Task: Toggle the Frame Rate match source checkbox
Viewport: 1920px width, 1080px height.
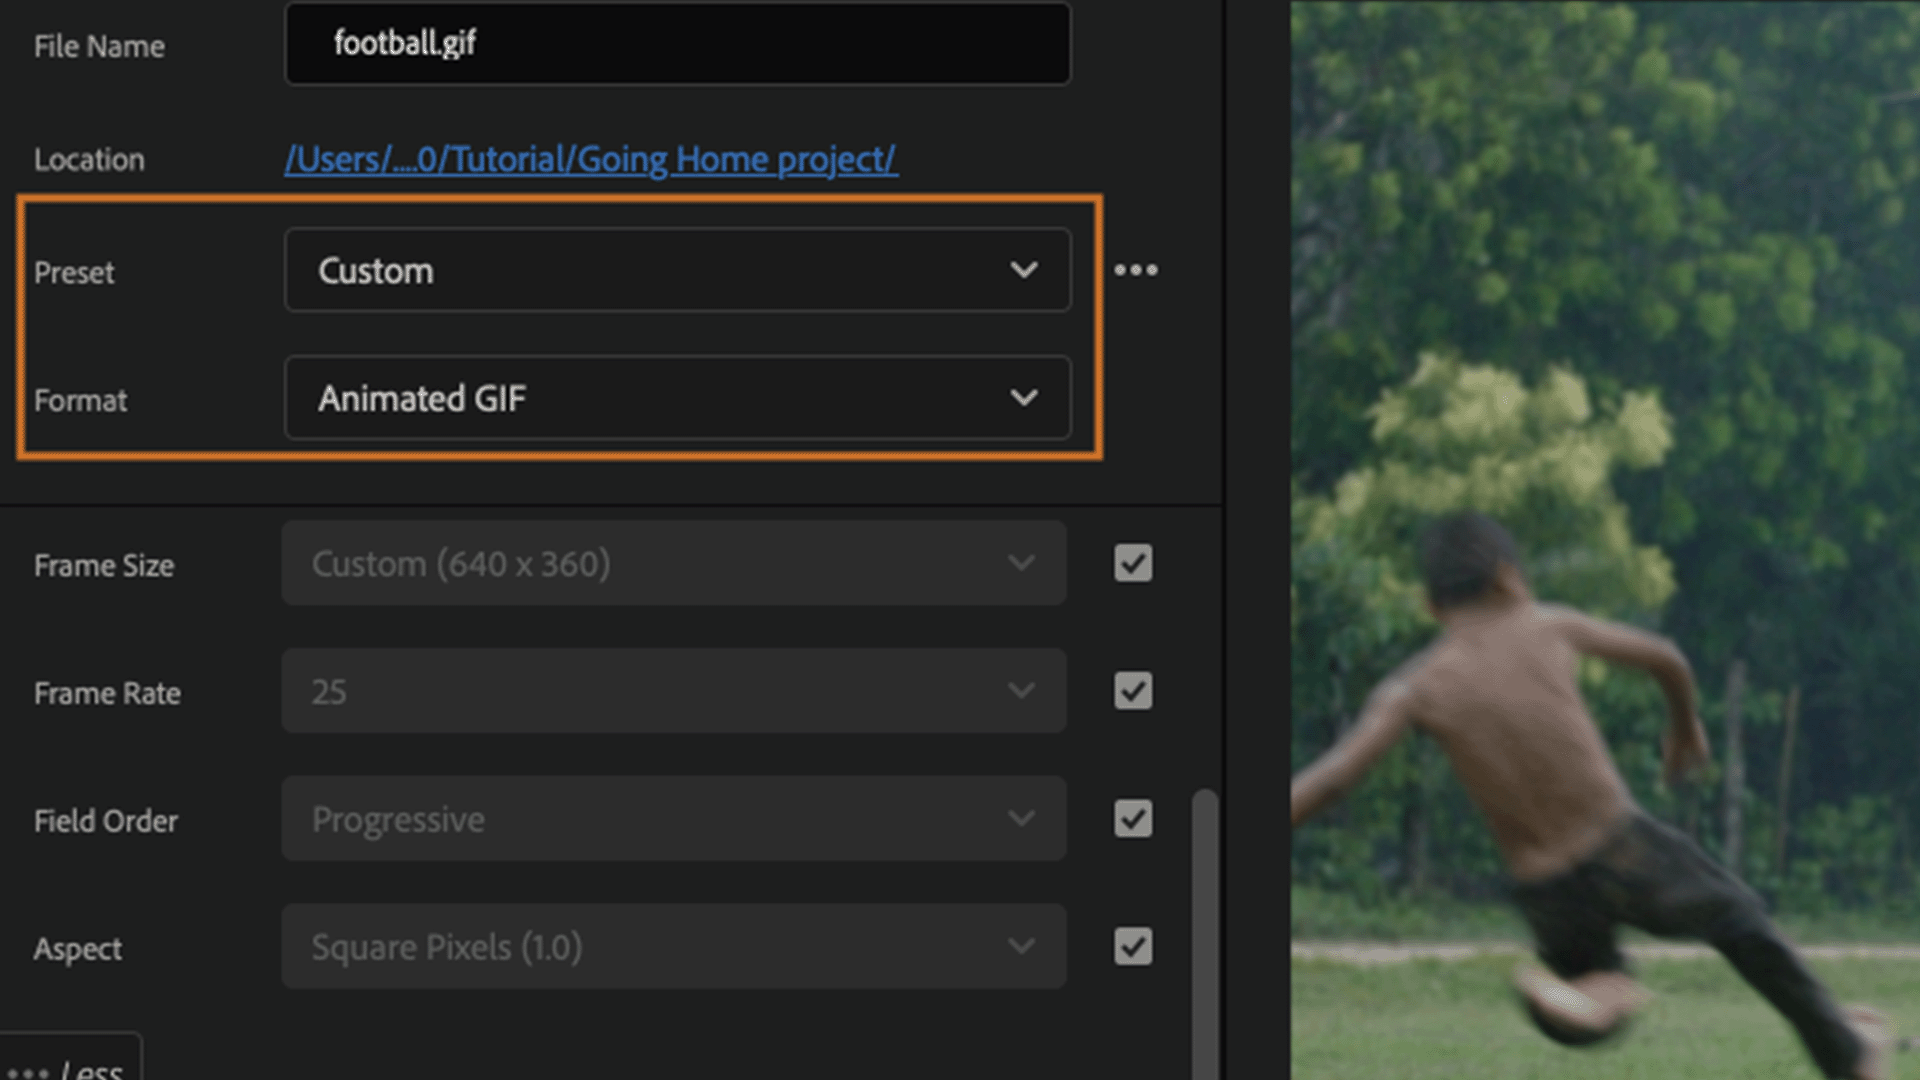Action: pyautogui.click(x=1133, y=691)
